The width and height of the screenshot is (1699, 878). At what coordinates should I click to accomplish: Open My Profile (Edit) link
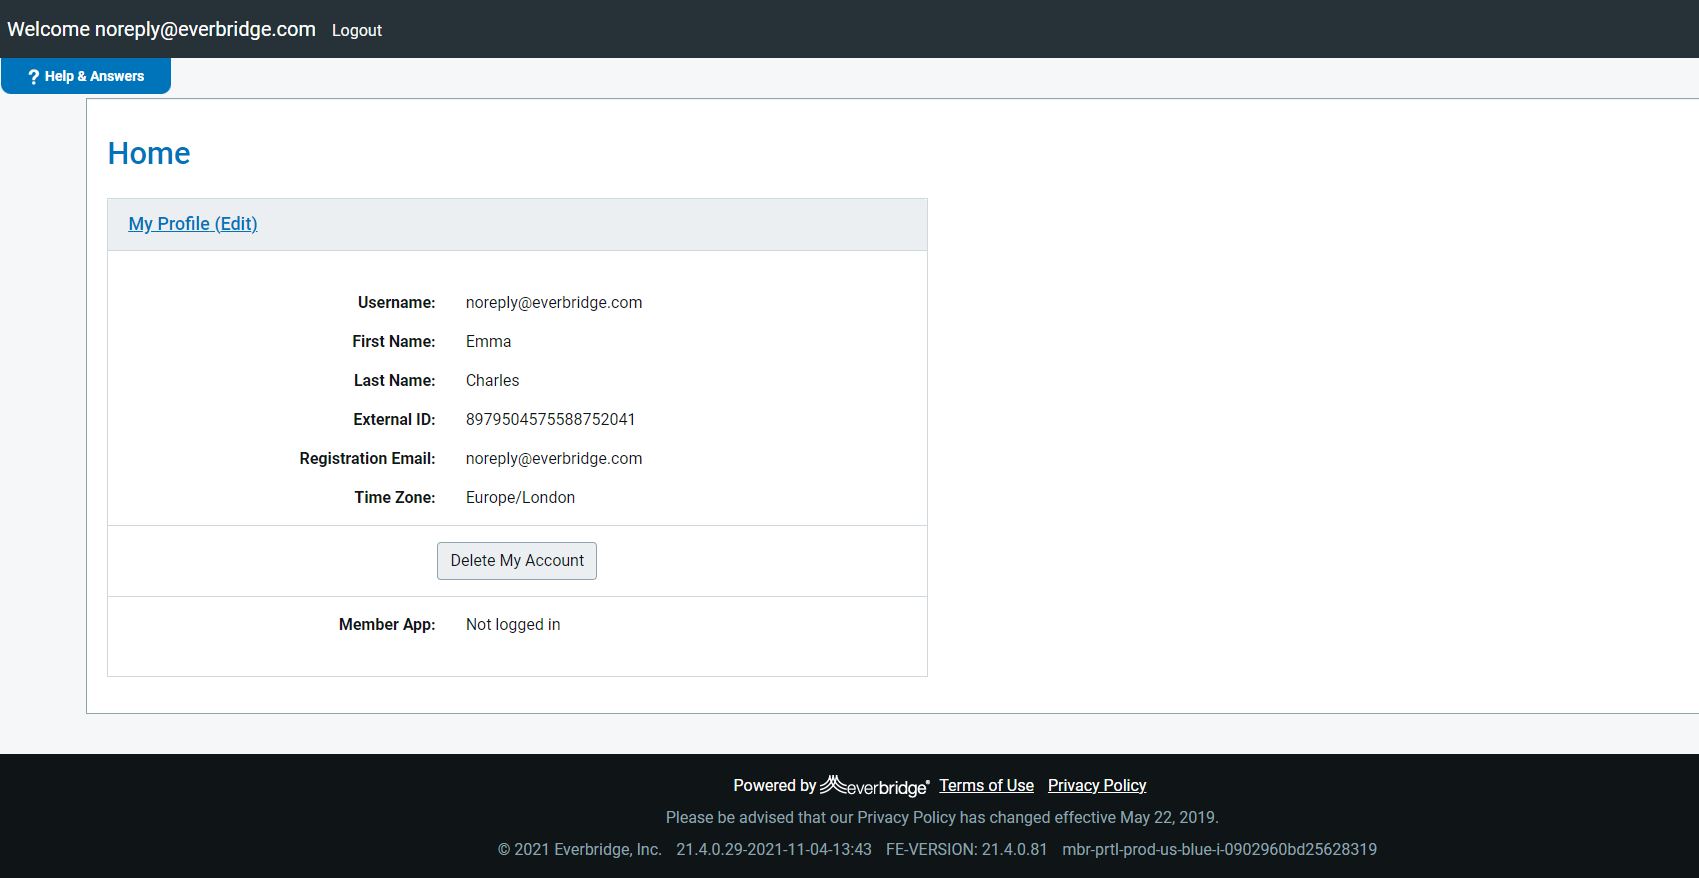193,224
